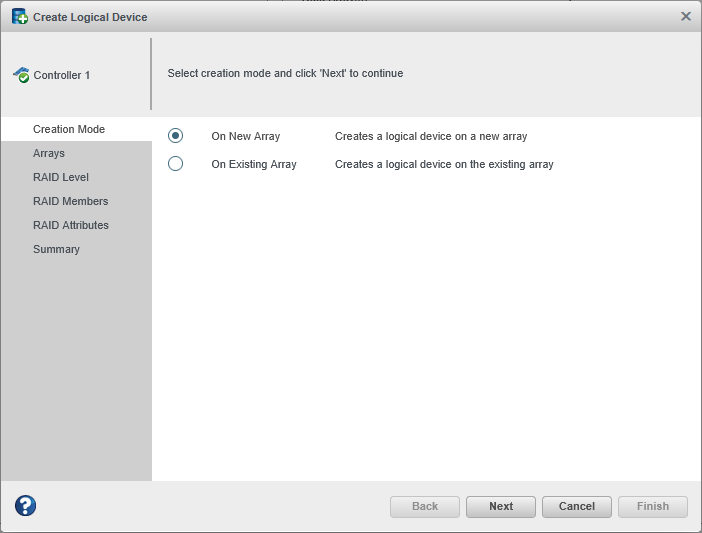Go to the Creation Mode step
The height and width of the screenshot is (533, 702).
pos(69,129)
